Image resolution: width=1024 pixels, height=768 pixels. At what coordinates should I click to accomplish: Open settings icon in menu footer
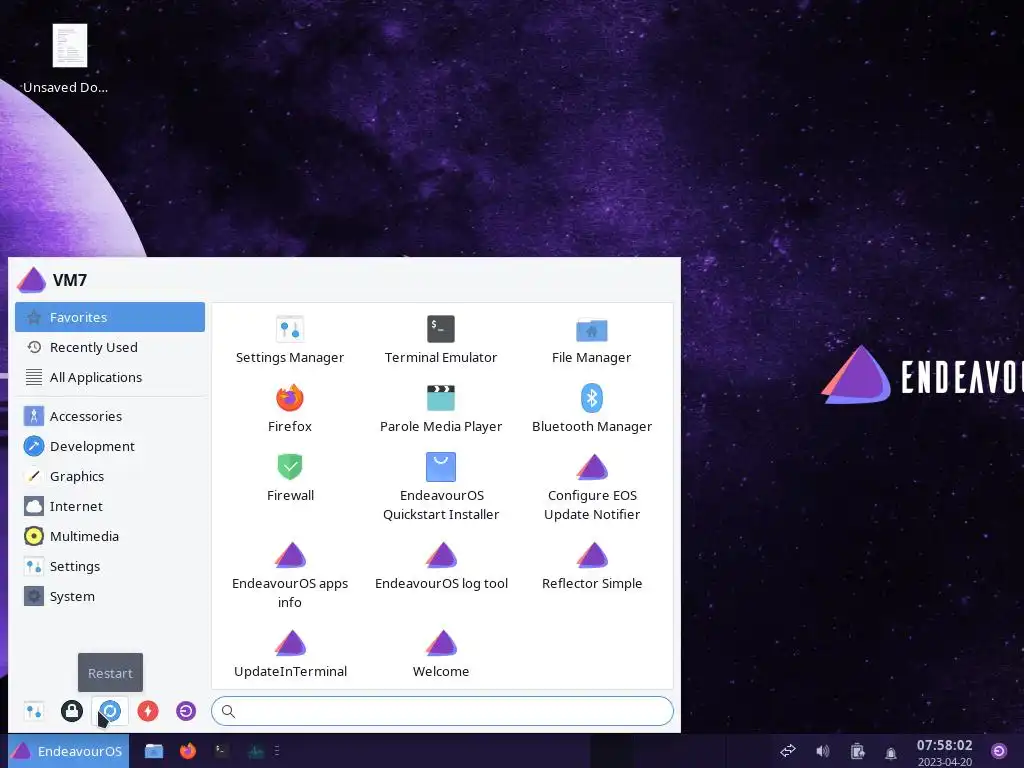34,711
